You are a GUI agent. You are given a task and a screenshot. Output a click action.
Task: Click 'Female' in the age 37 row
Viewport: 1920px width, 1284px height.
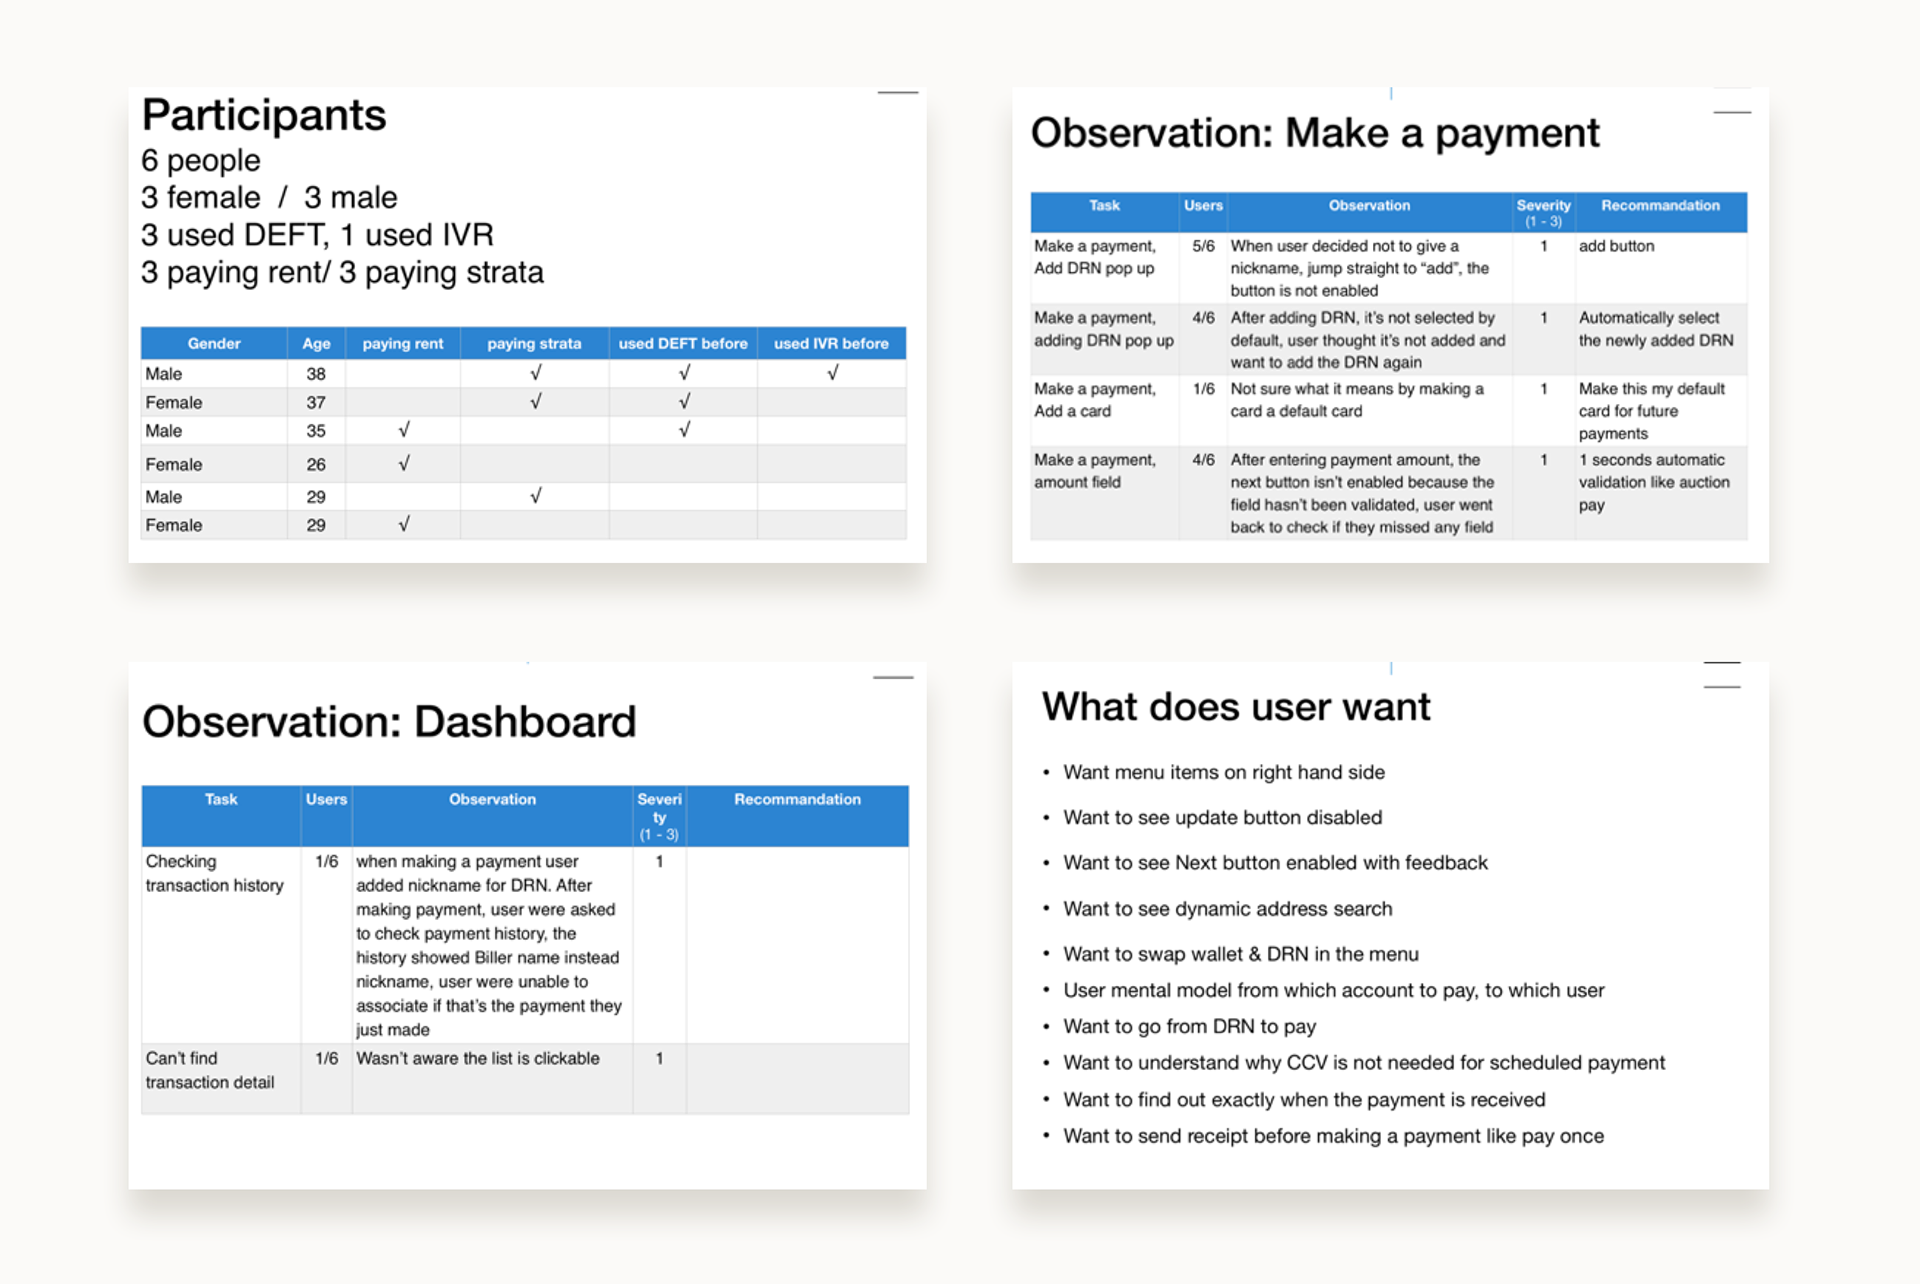174,402
